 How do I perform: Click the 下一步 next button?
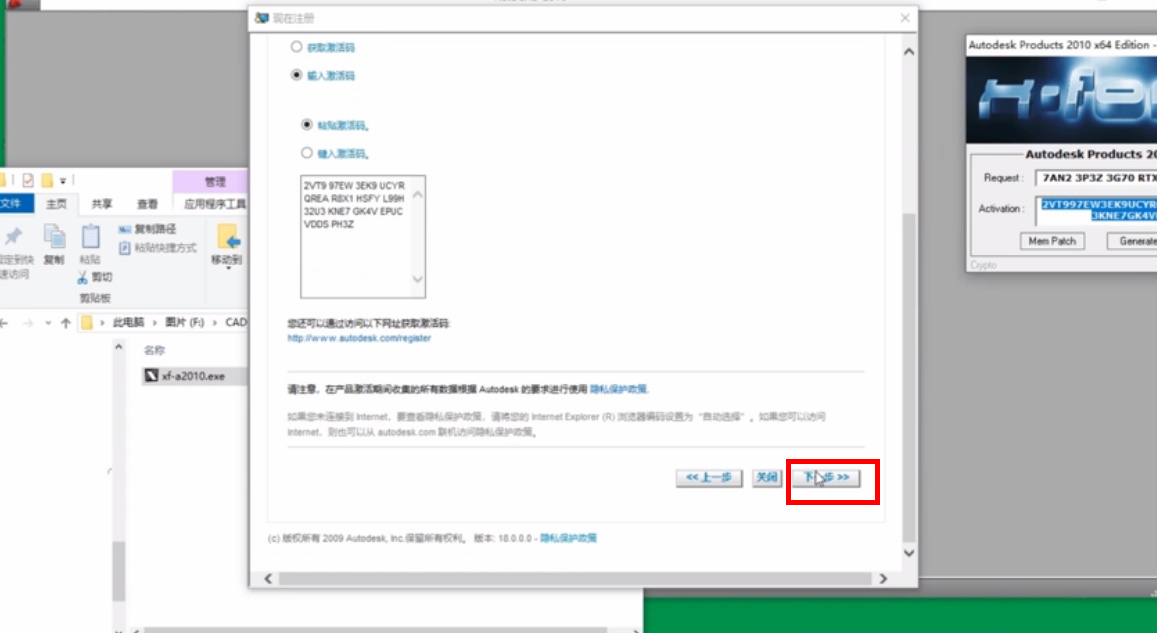[x=826, y=477]
